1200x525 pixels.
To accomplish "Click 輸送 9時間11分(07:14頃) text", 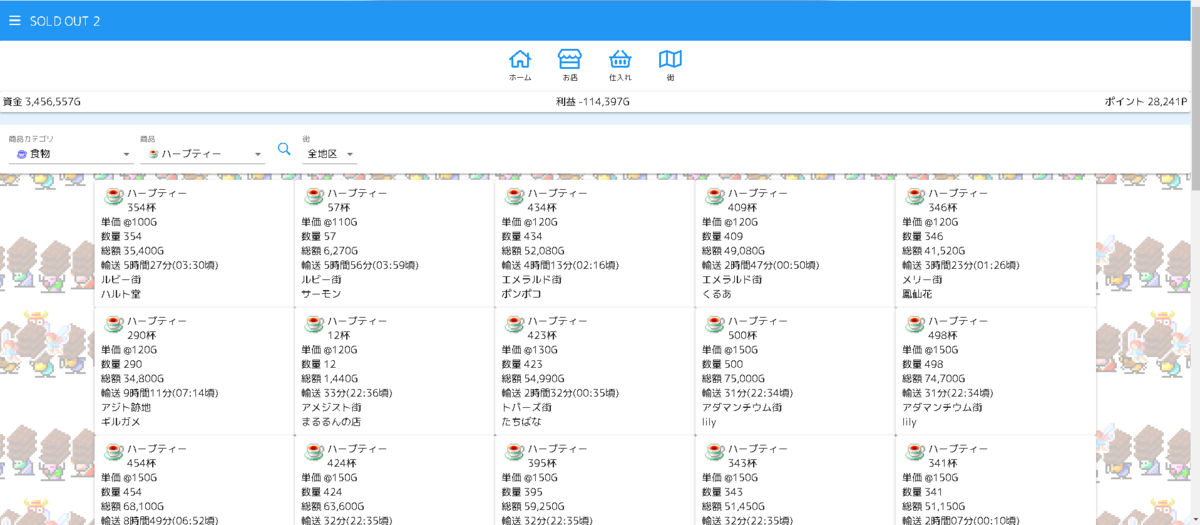I will point(160,393).
